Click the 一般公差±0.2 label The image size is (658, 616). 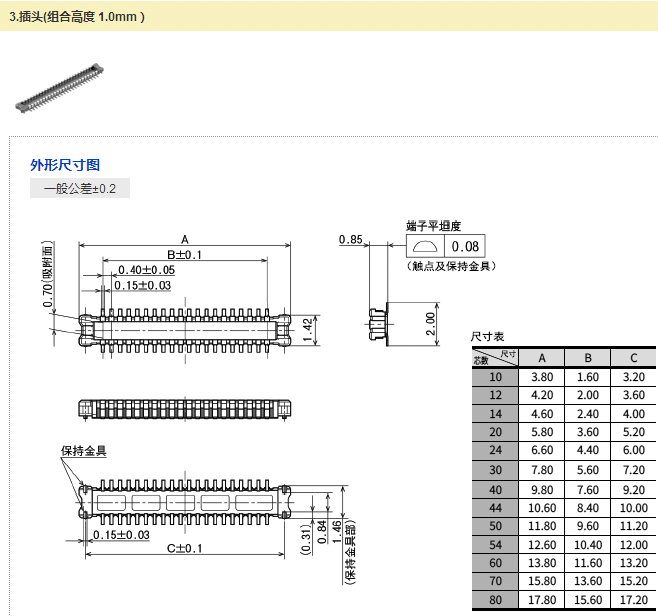tap(80, 188)
